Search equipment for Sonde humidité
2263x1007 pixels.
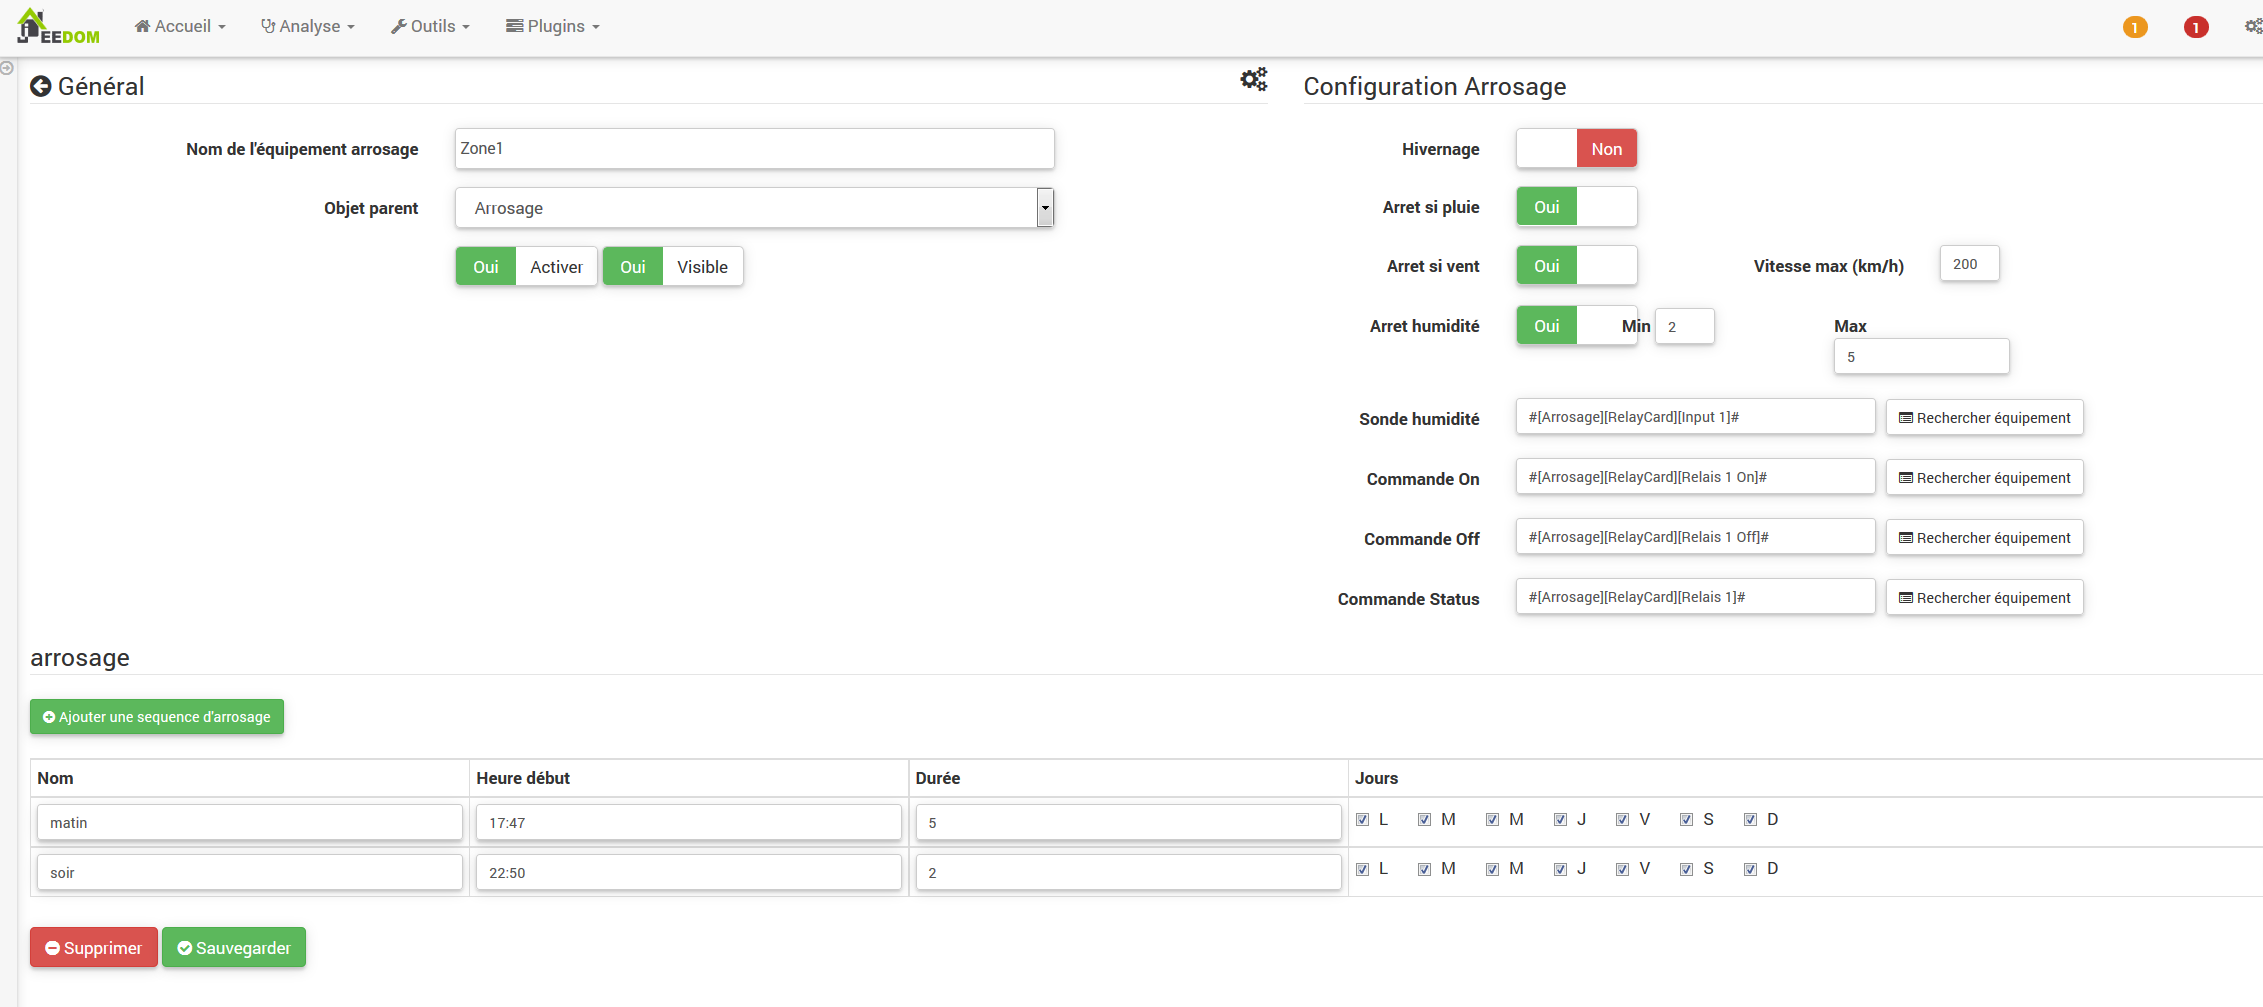click(1985, 418)
